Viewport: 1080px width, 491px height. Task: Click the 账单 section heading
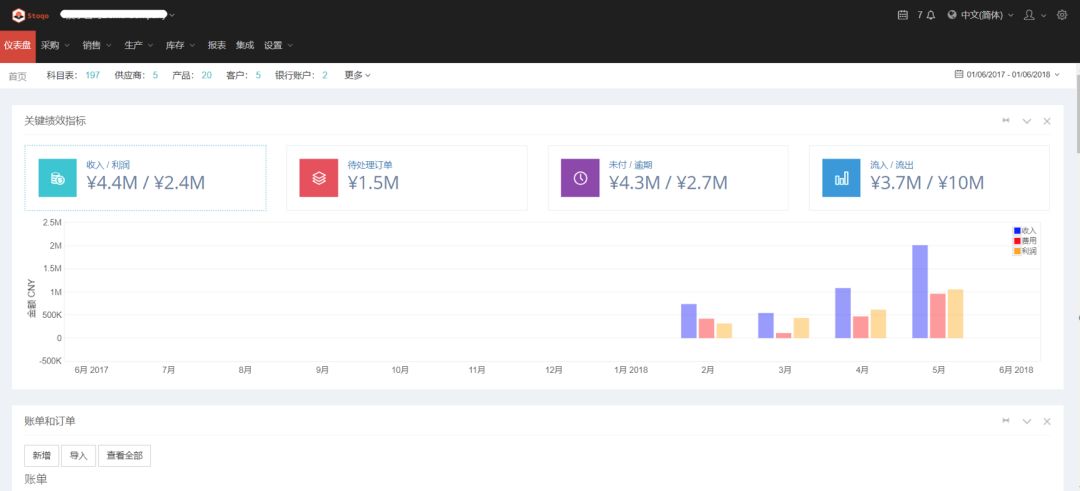pyautogui.click(x=36, y=479)
